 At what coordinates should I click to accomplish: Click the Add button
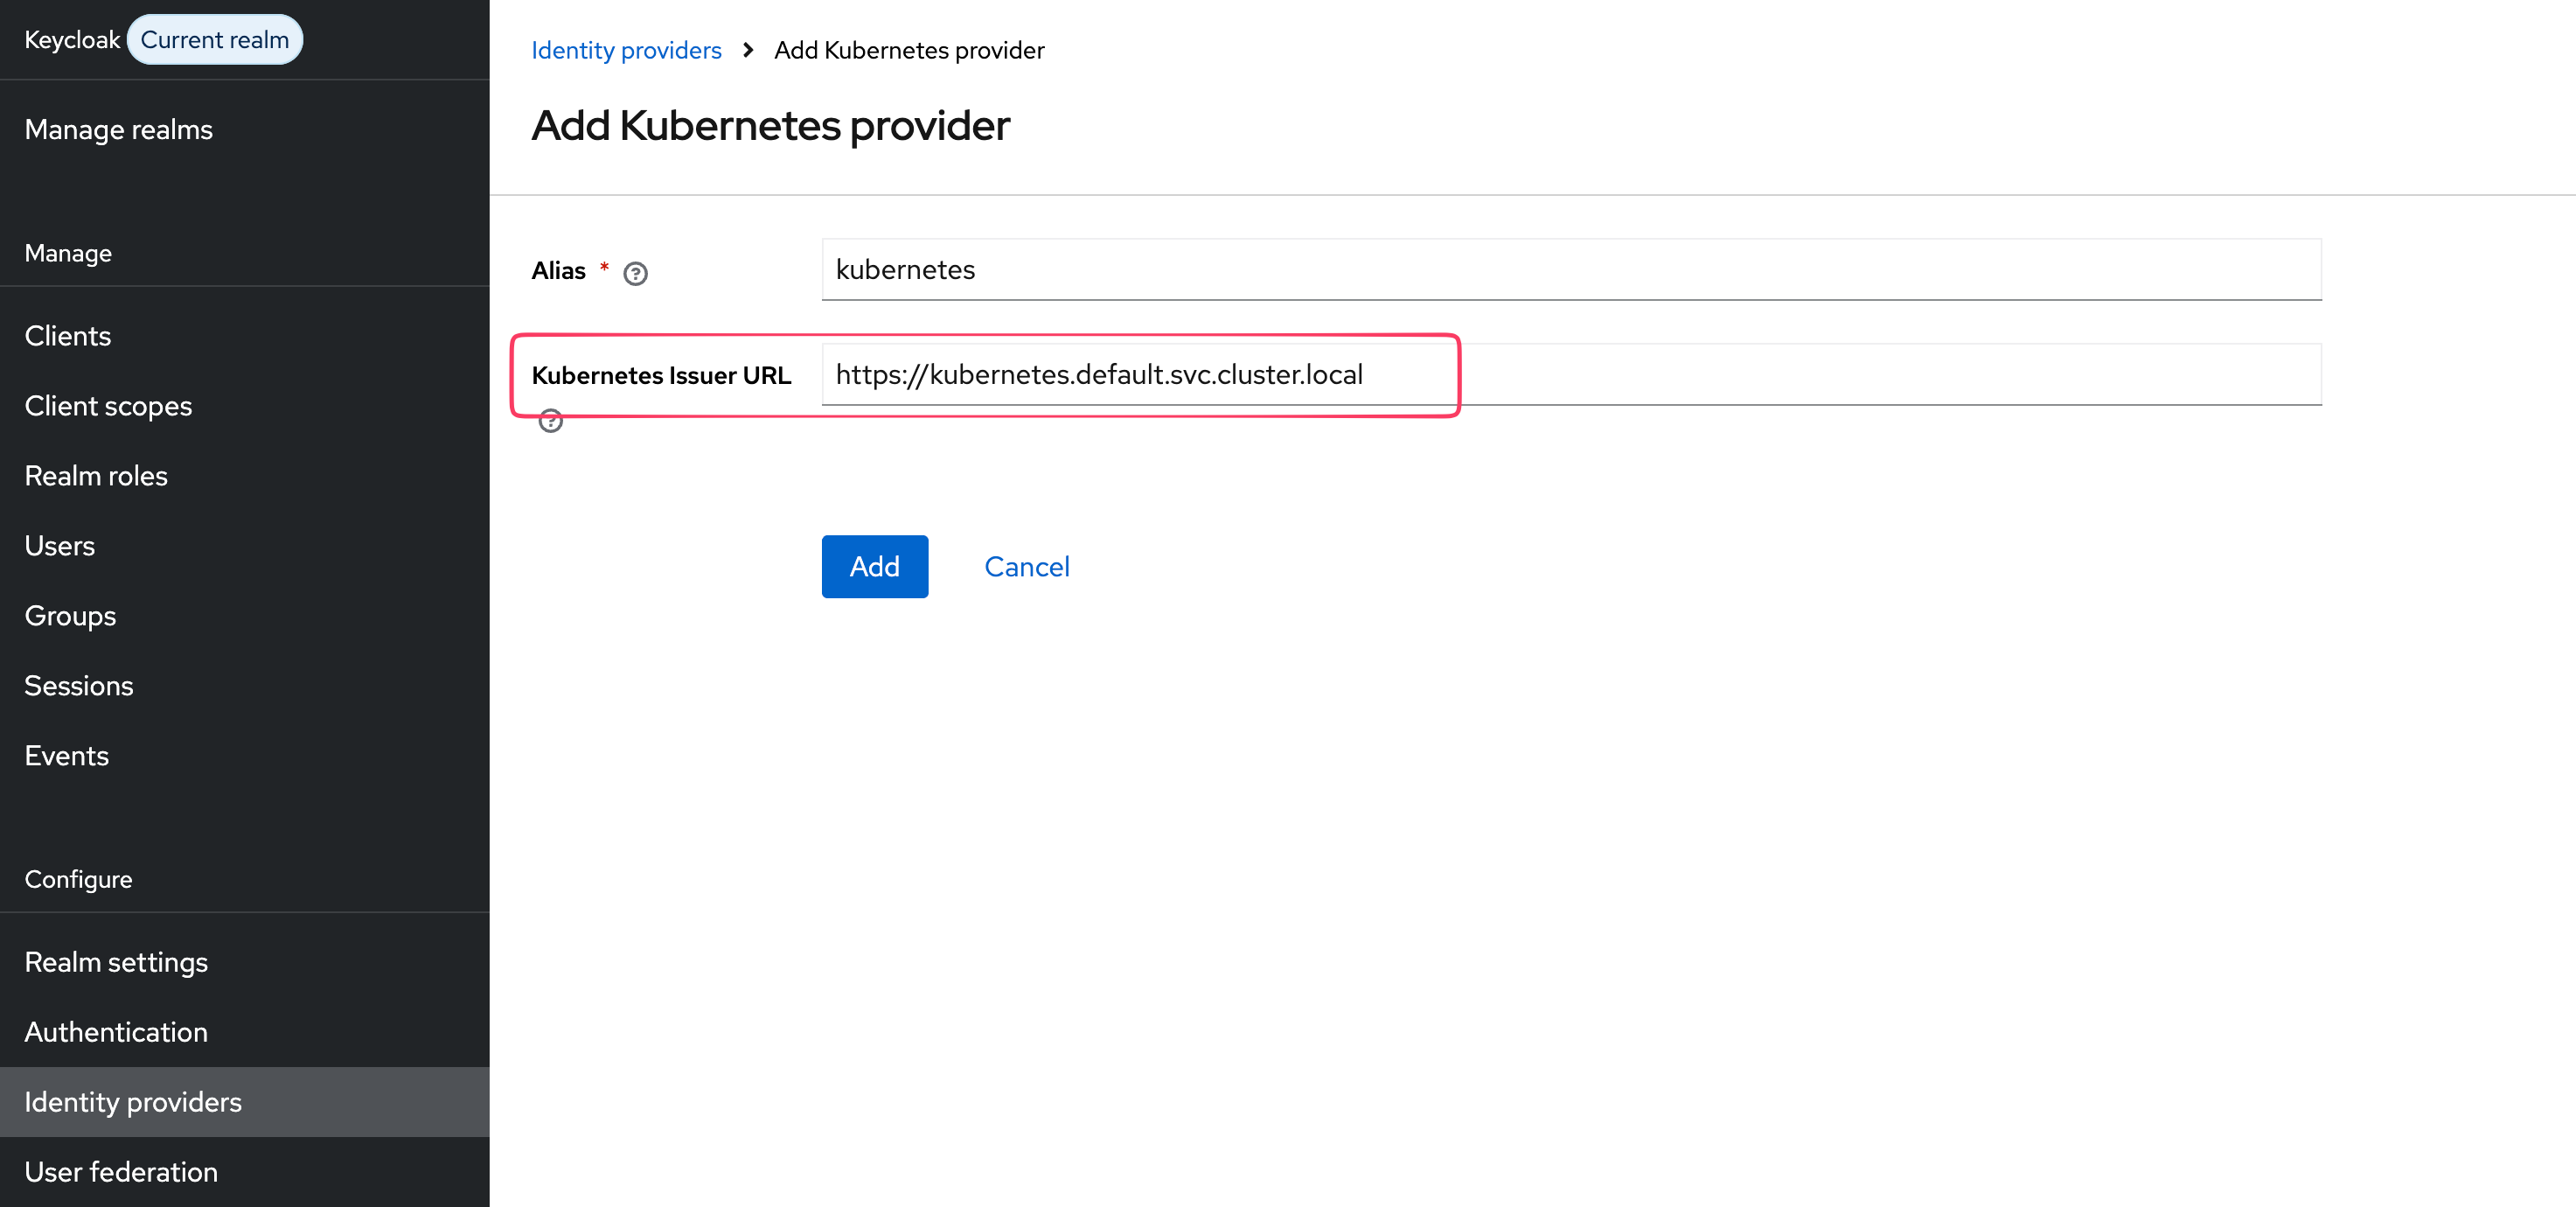(874, 566)
